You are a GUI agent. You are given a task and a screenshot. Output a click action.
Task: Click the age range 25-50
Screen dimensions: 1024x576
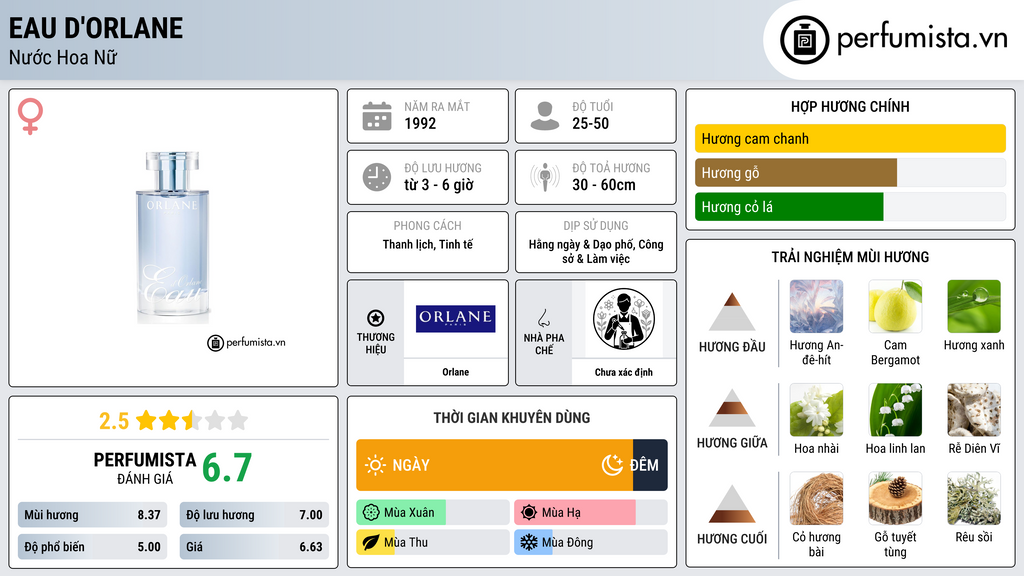[x=590, y=123]
